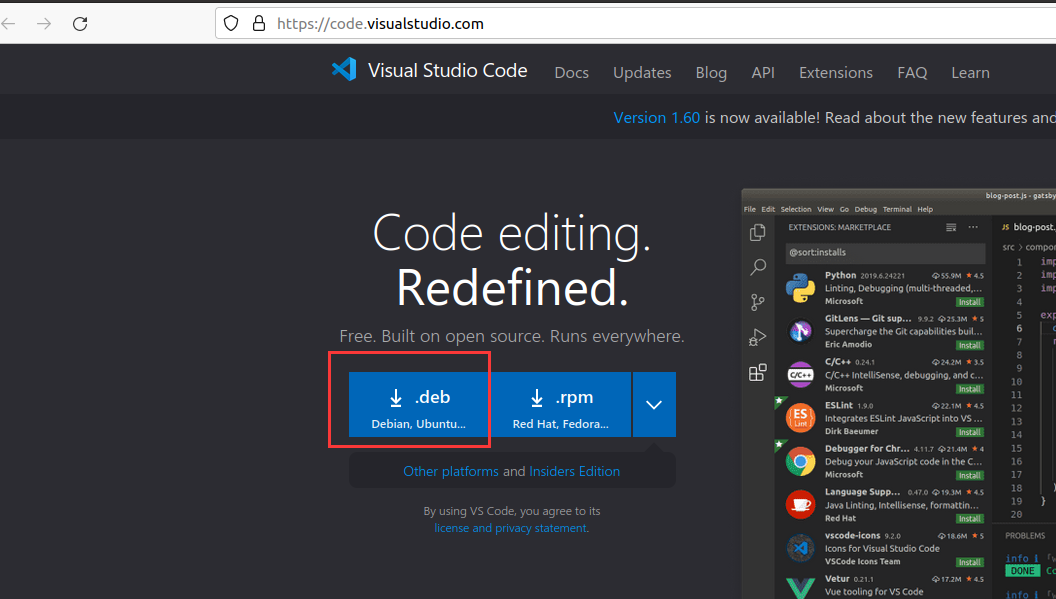Click the Visual Studio Code title text
1056x599 pixels.
click(447, 71)
